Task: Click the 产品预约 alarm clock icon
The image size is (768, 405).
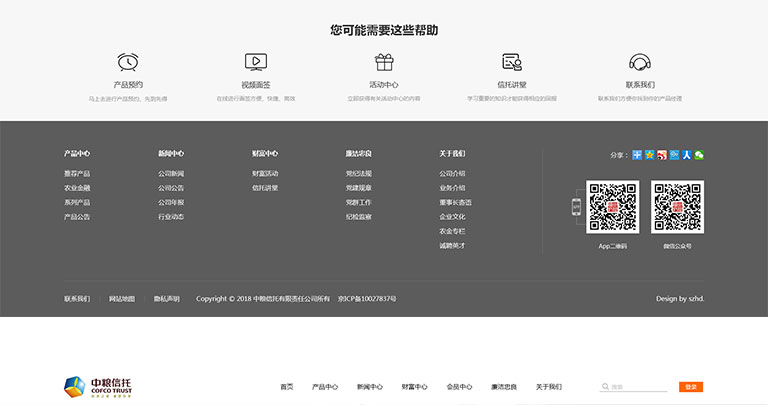Action: pos(127,62)
